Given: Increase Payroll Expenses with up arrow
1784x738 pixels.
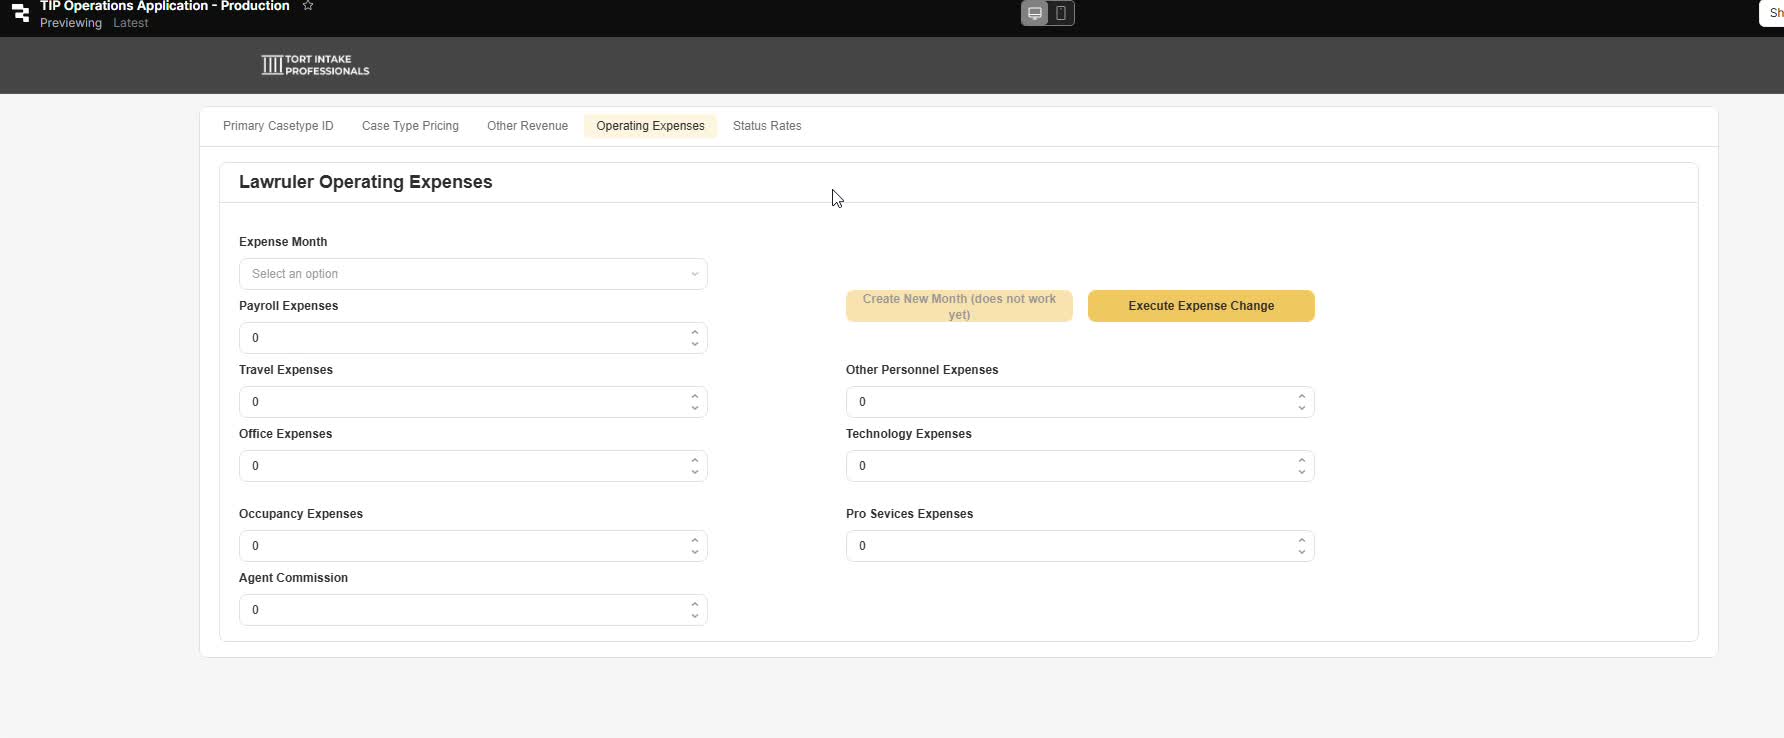Looking at the screenshot, I should (x=695, y=332).
